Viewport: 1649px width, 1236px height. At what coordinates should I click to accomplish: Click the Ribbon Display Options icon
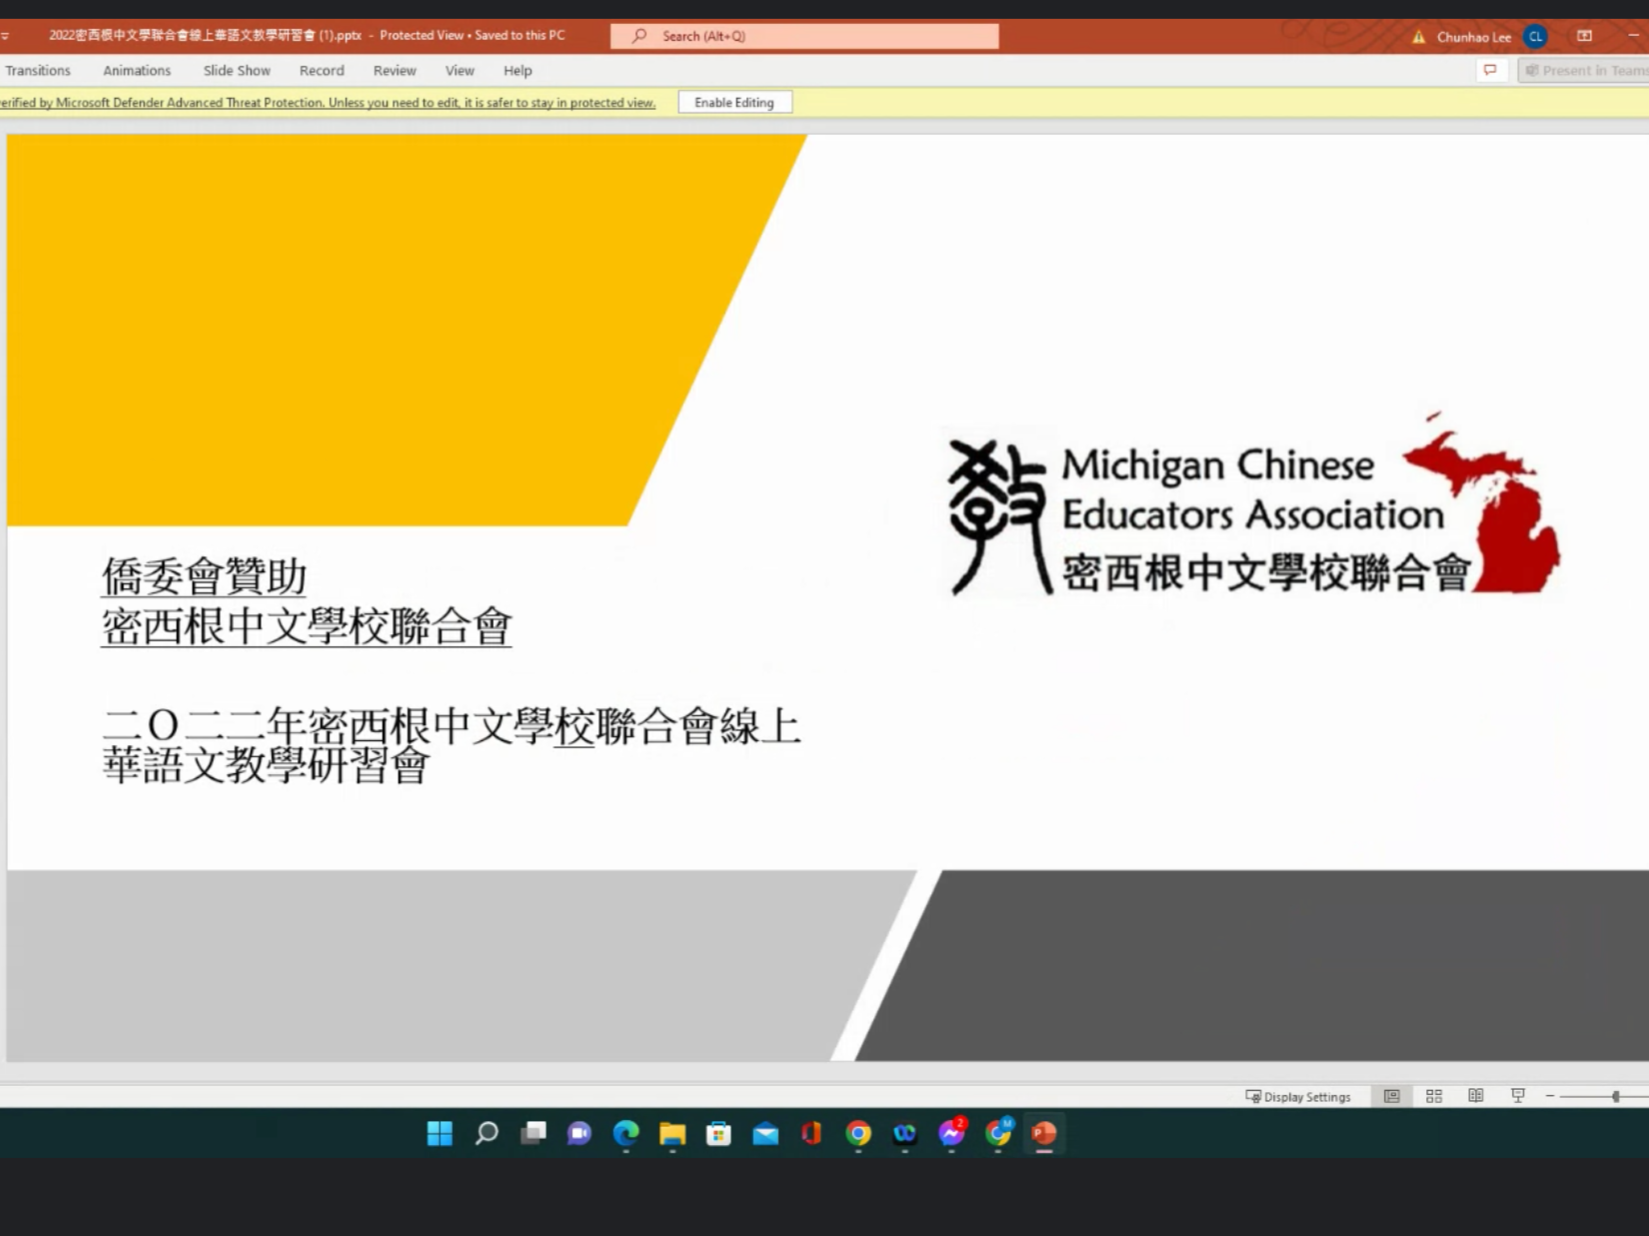(x=1584, y=36)
